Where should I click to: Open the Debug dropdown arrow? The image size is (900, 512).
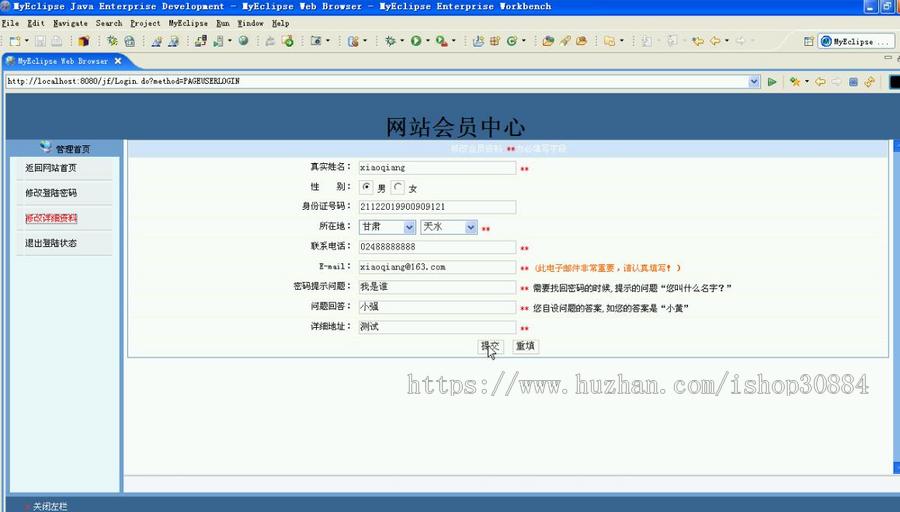pyautogui.click(x=402, y=41)
